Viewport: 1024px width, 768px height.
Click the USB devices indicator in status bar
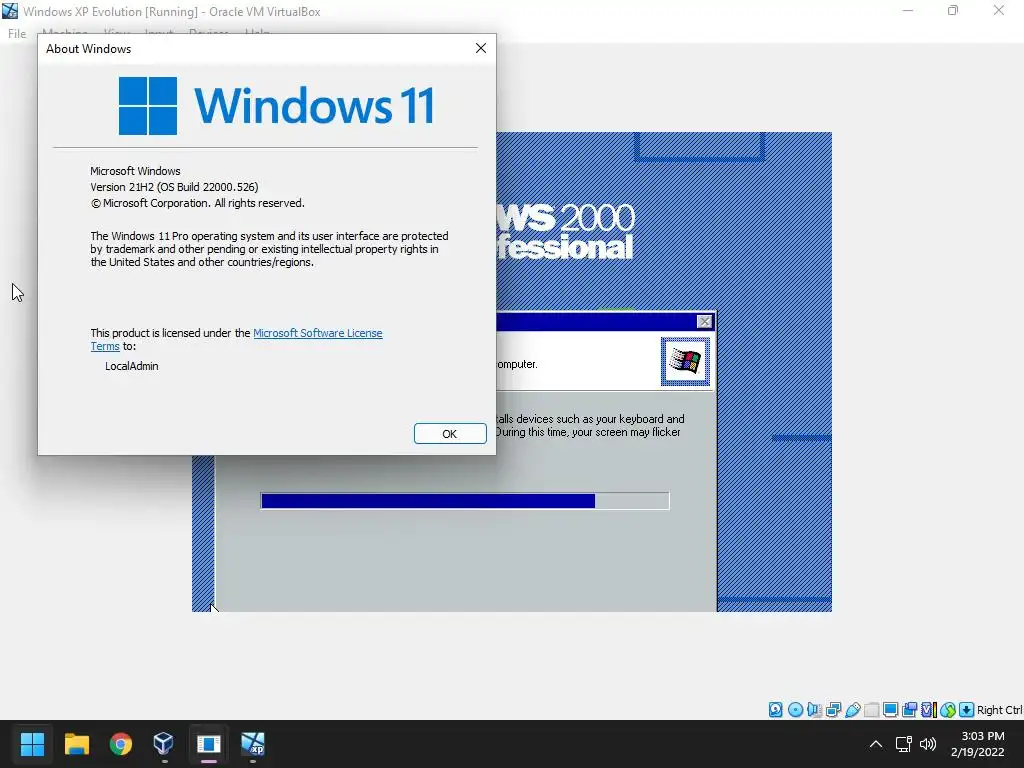[853, 709]
